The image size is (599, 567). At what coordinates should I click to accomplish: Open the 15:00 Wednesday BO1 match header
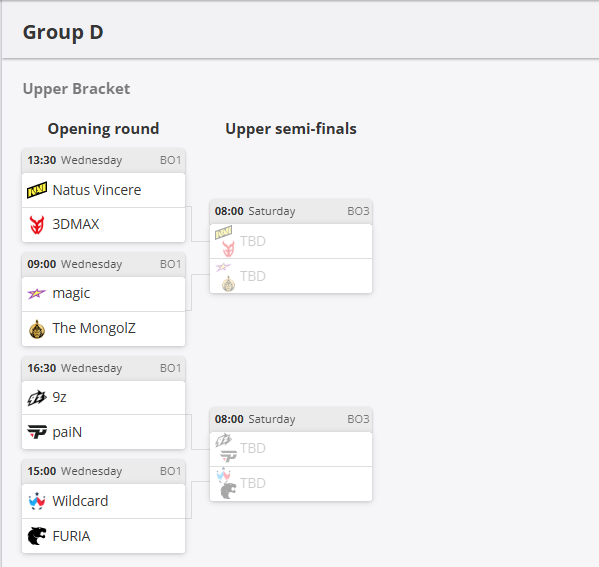tap(104, 471)
